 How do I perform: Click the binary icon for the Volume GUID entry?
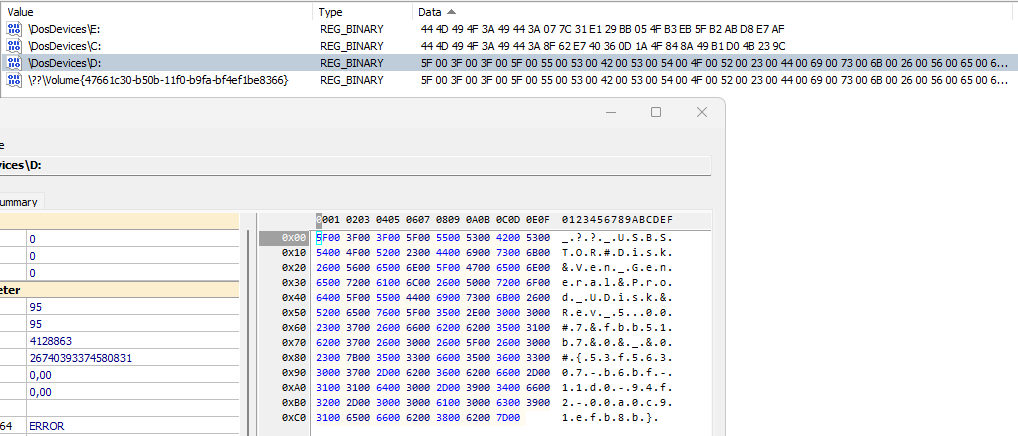13,79
